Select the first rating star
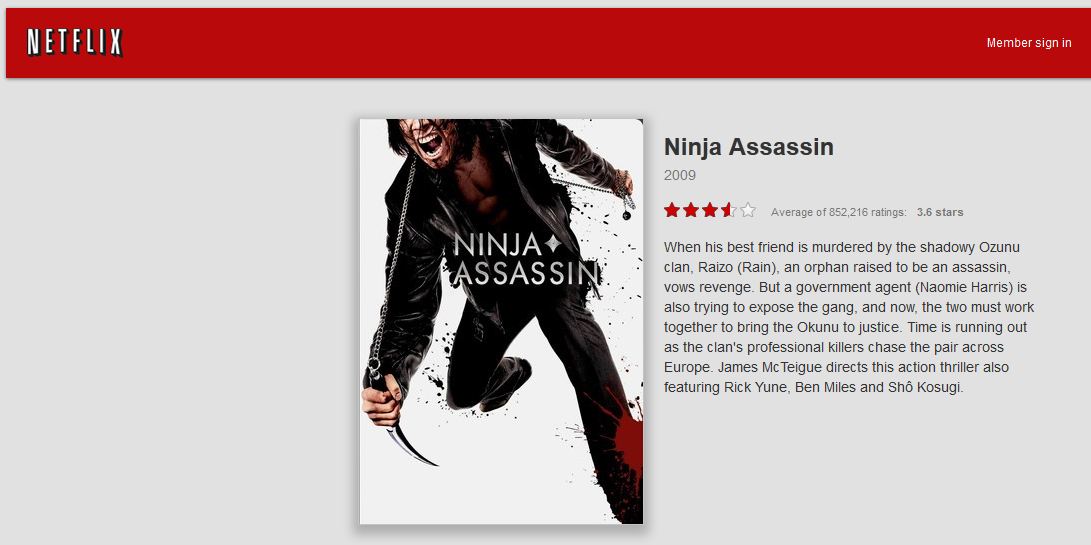This screenshot has width=1091, height=545. [671, 210]
